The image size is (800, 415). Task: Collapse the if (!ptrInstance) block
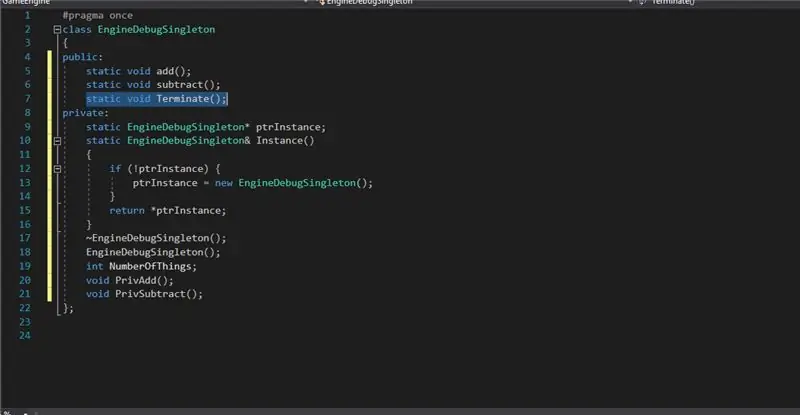coord(57,169)
